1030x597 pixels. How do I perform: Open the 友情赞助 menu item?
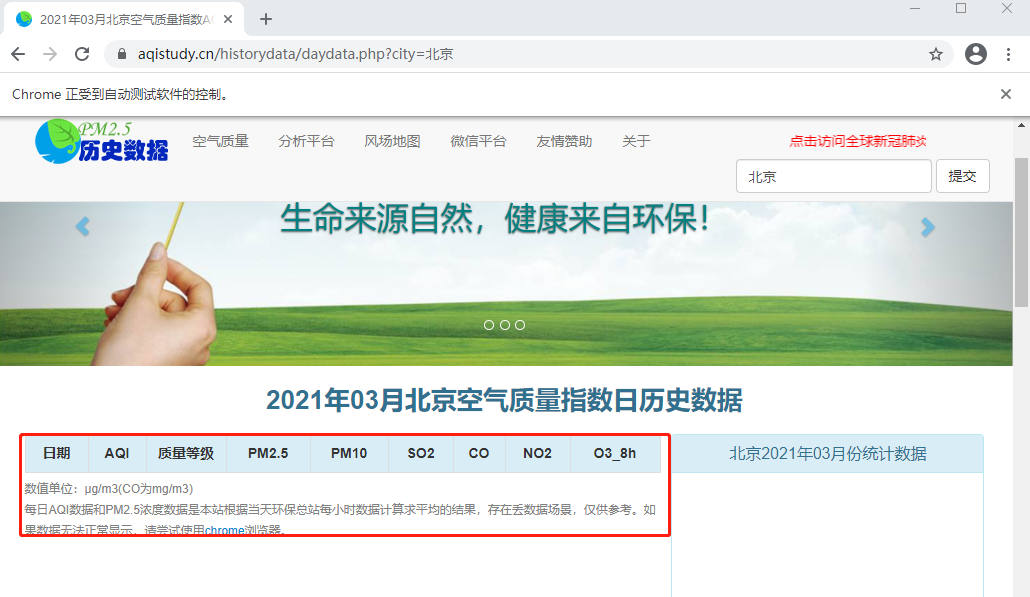pyautogui.click(x=564, y=141)
